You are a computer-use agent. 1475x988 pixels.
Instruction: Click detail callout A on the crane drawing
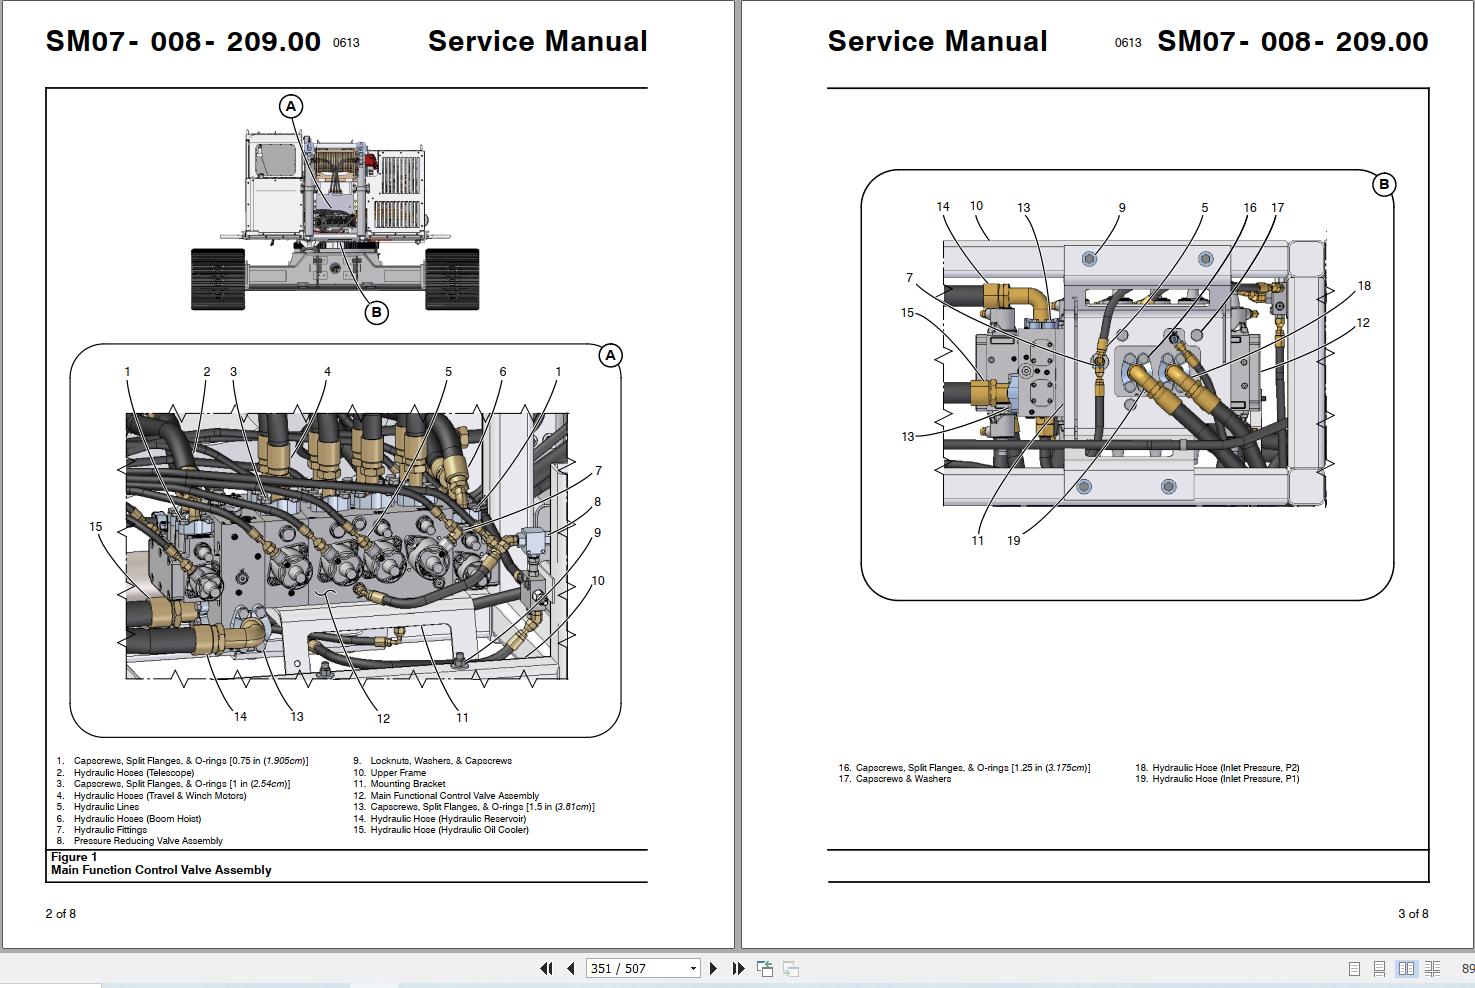coord(291,106)
